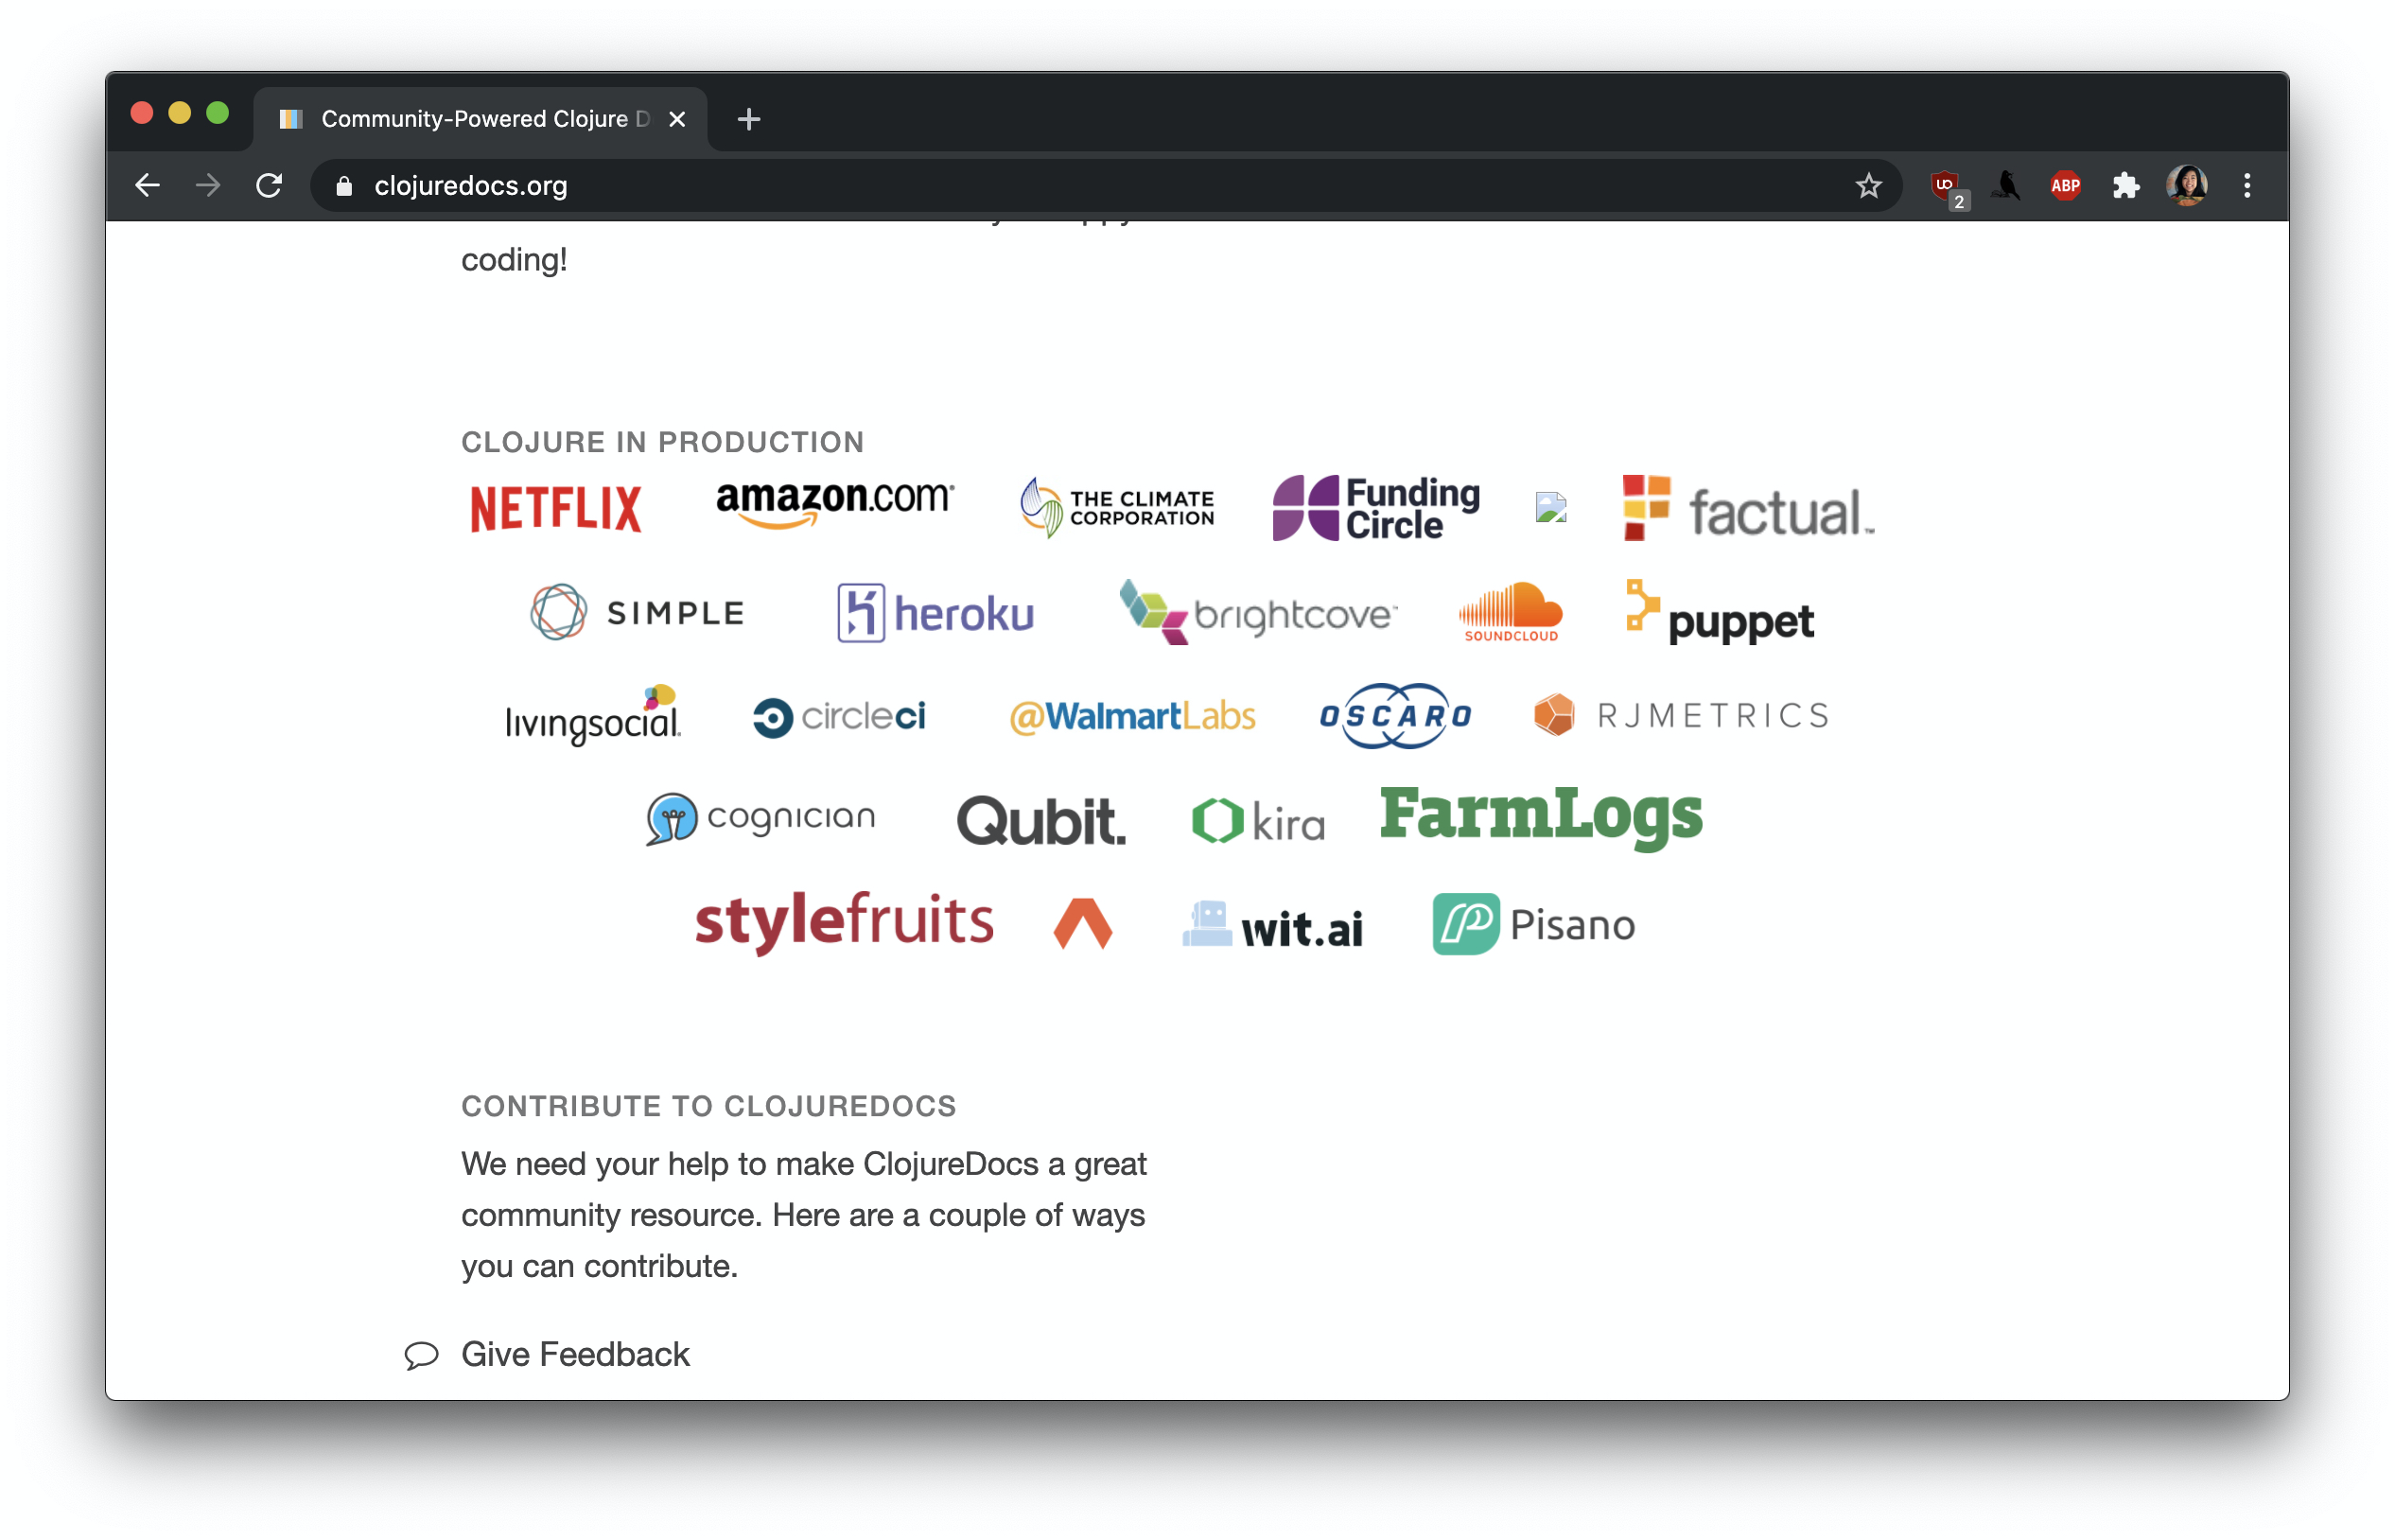Click the WalmartLabs logo
2395x1540 pixels.
click(1133, 716)
